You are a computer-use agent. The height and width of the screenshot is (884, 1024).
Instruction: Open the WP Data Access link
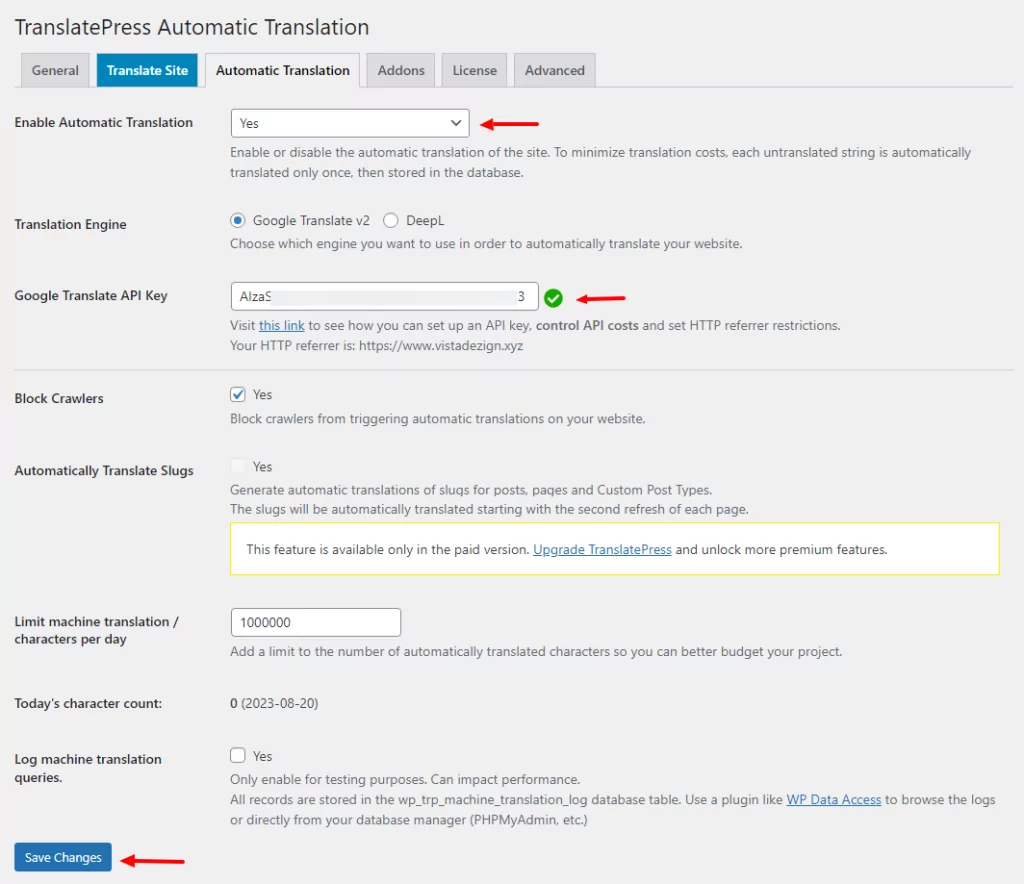833,800
